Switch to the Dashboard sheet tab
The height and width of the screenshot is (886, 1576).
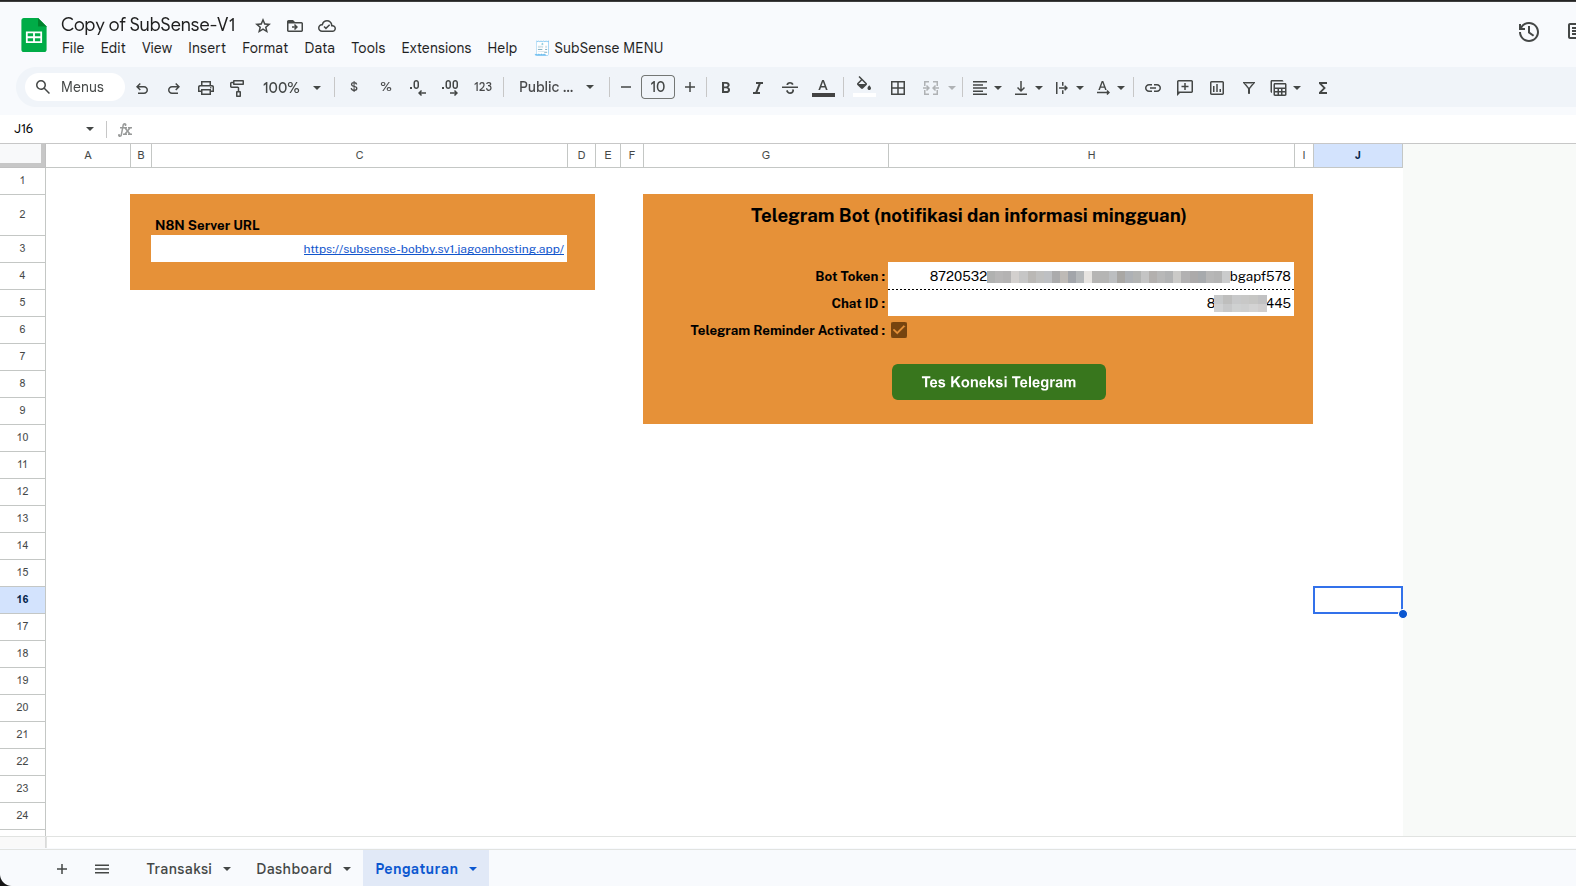tap(293, 869)
